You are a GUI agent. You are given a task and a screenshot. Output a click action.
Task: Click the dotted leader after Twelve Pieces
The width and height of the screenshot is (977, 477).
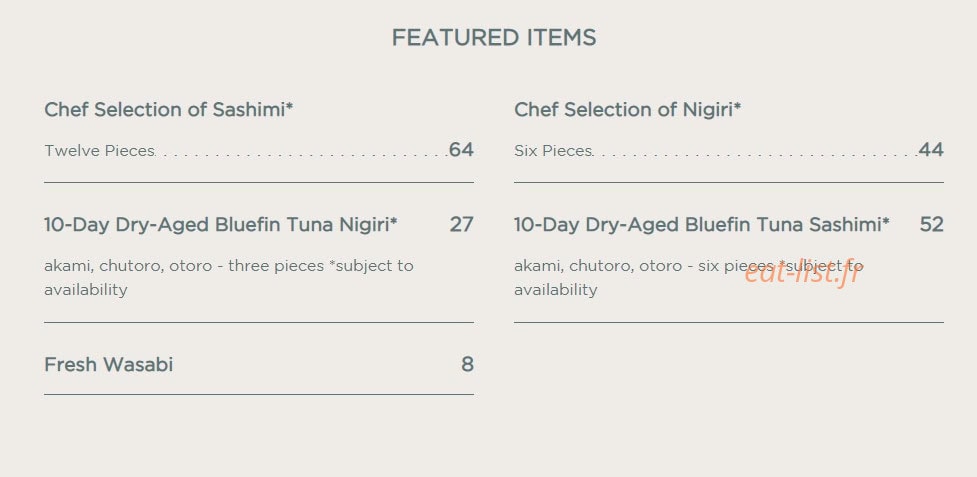coord(302,155)
